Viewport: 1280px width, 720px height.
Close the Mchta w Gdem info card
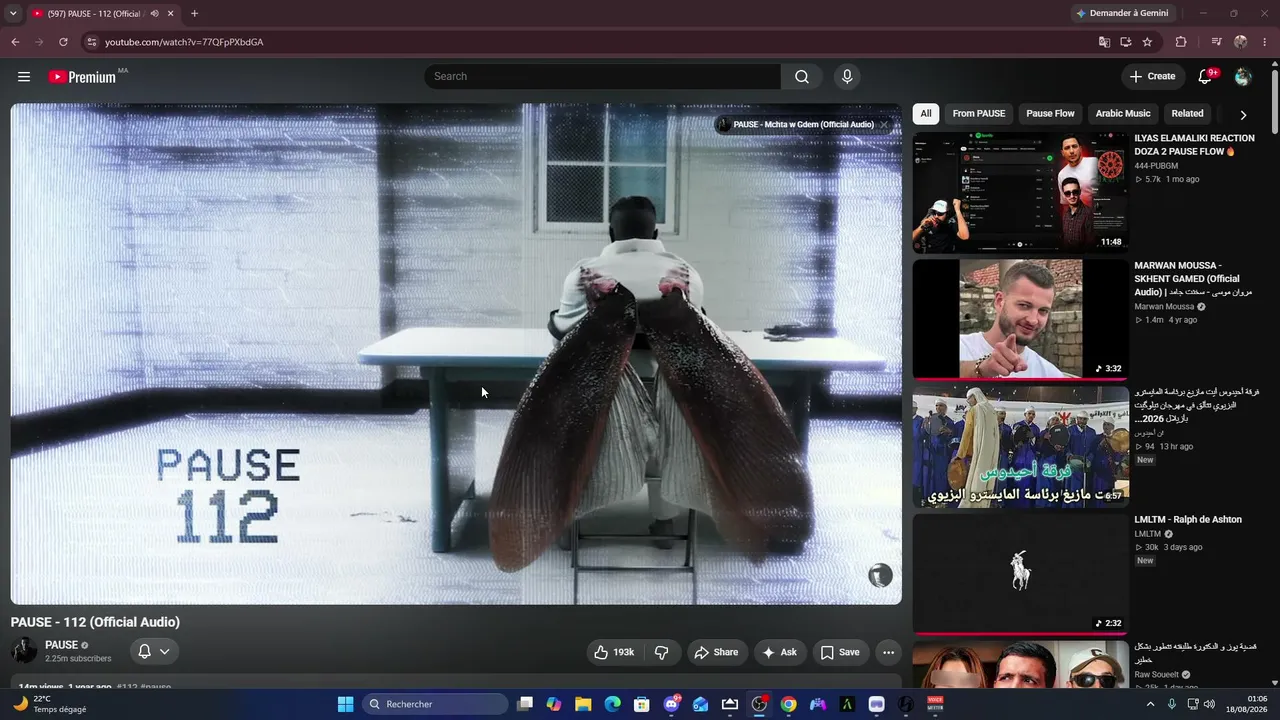tap(884, 125)
